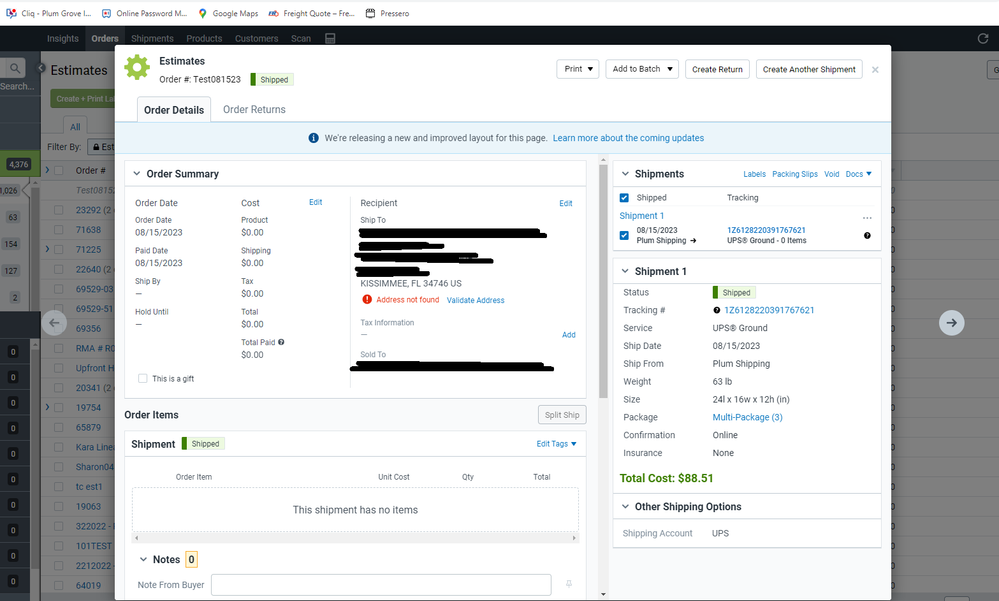Viewport: 999px width, 601px height.
Task: Click the browser reload icon at top right
Action: point(982,38)
